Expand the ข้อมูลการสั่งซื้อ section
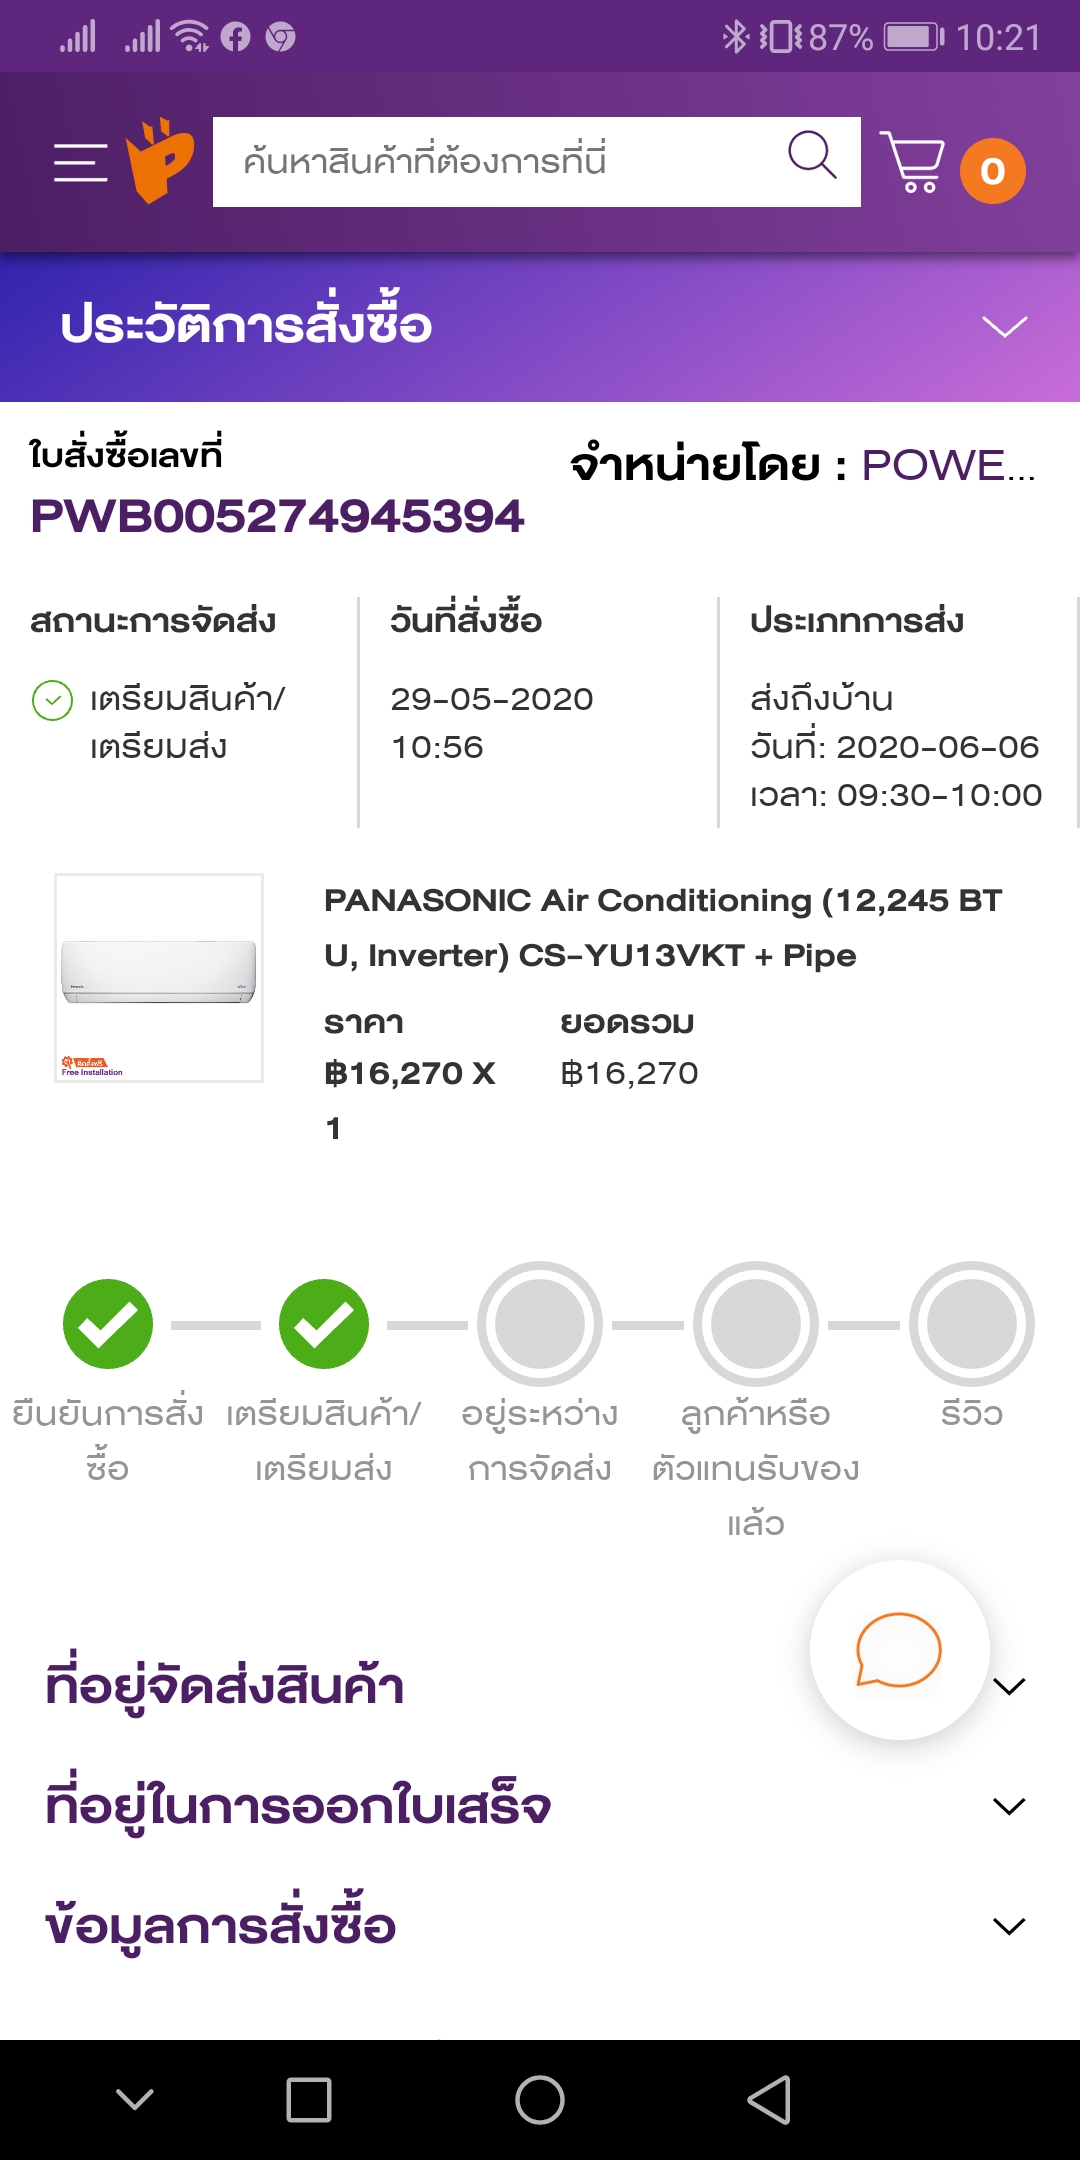 click(x=1009, y=1926)
